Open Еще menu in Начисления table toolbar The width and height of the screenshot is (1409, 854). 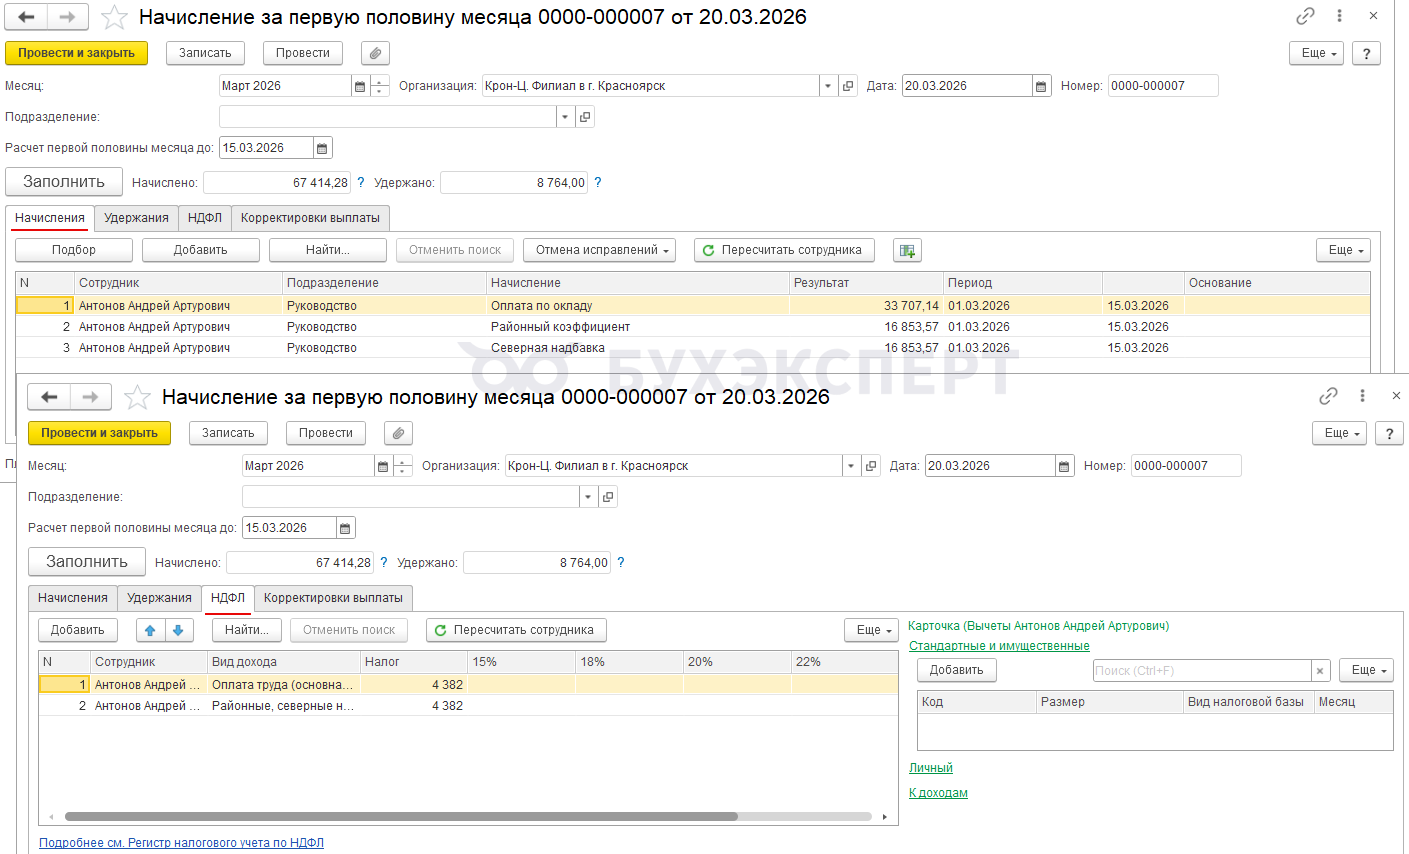click(x=1343, y=250)
